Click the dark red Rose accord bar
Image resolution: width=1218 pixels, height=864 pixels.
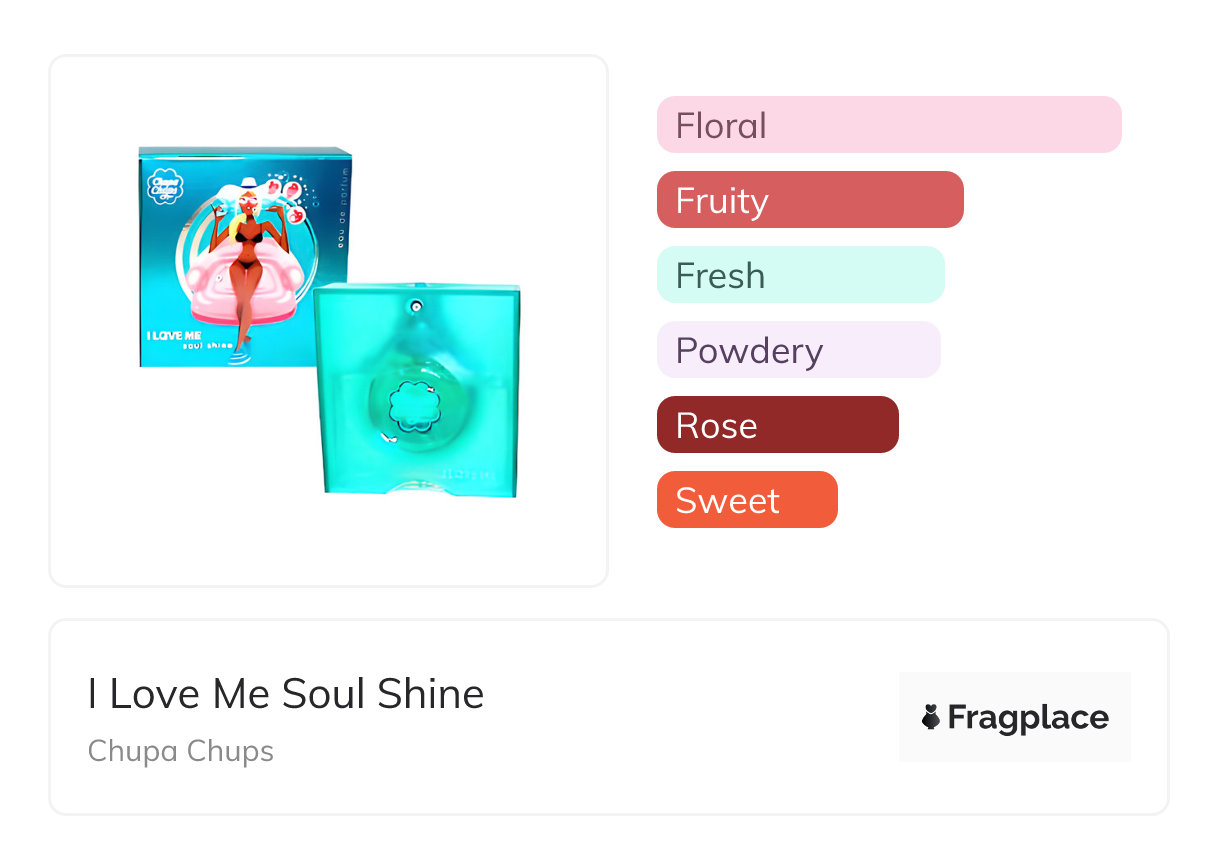[777, 425]
